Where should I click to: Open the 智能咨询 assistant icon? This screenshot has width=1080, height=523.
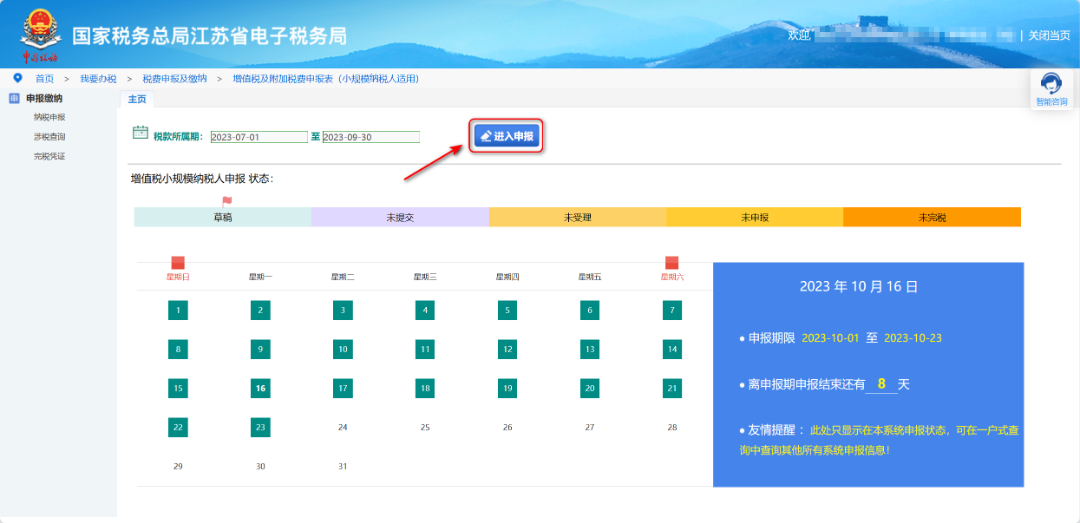pos(1051,90)
